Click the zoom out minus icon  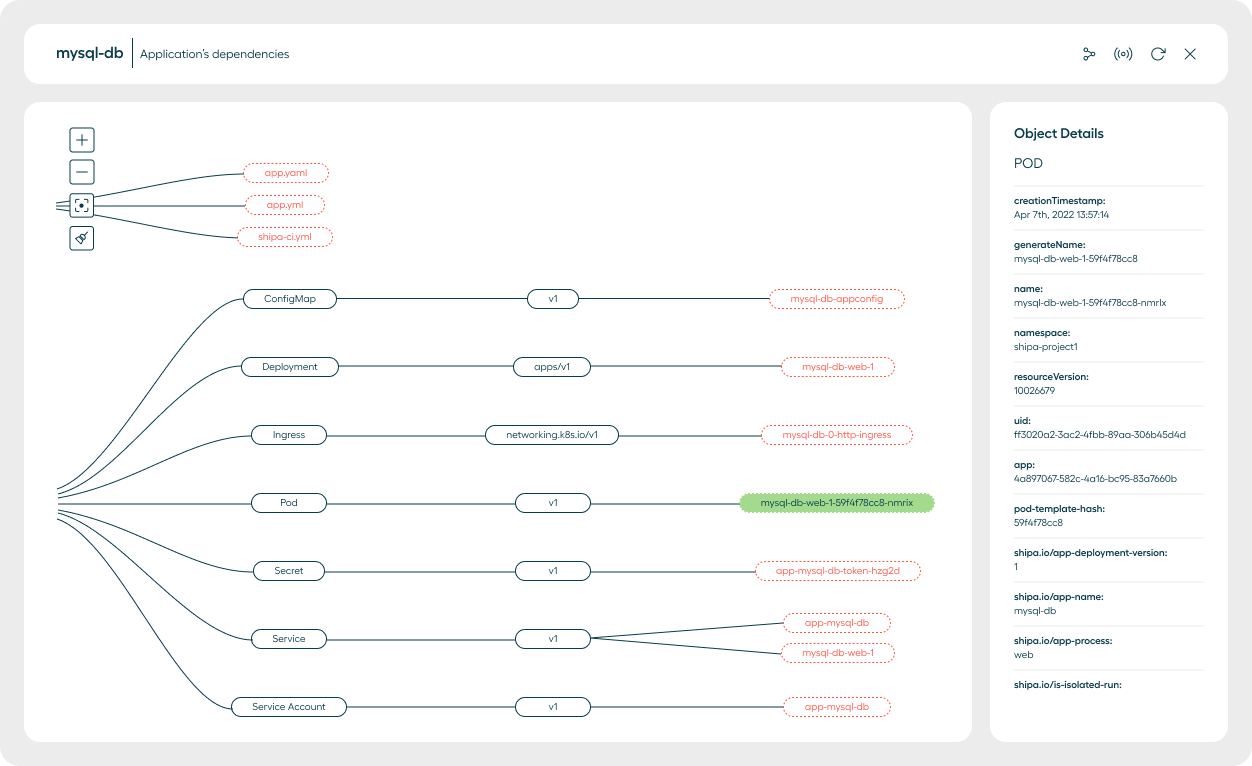(x=82, y=172)
